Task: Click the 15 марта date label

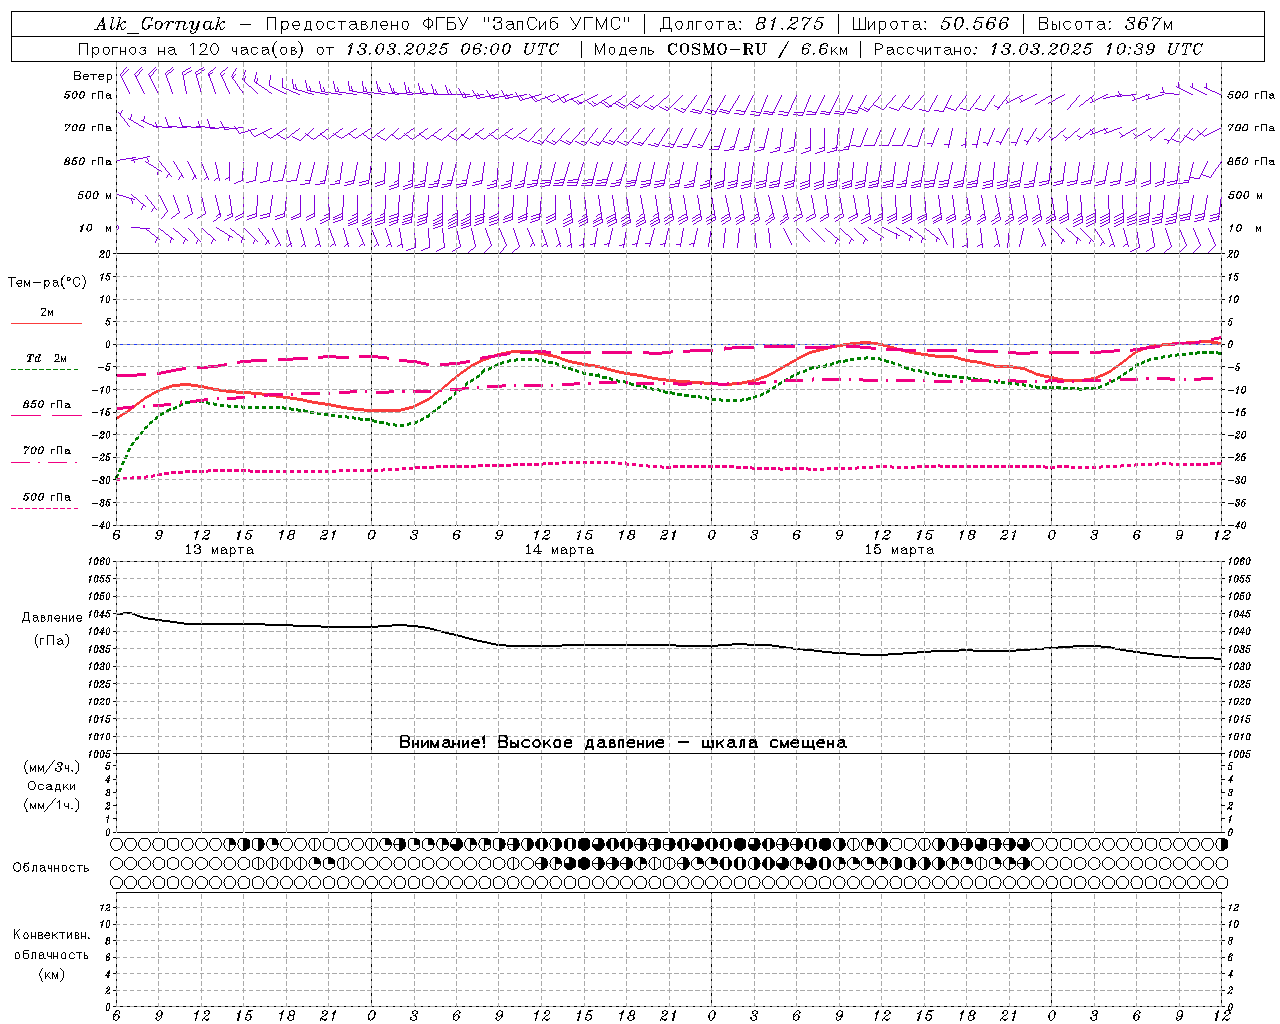Action: [x=899, y=550]
